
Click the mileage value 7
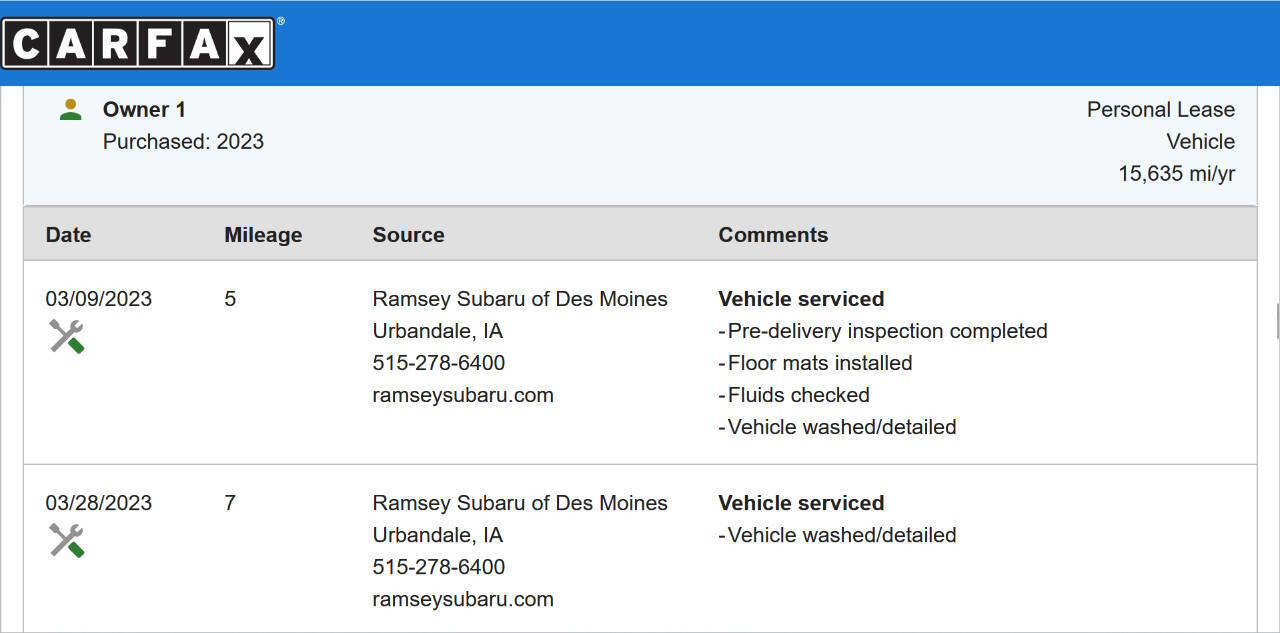click(x=230, y=503)
